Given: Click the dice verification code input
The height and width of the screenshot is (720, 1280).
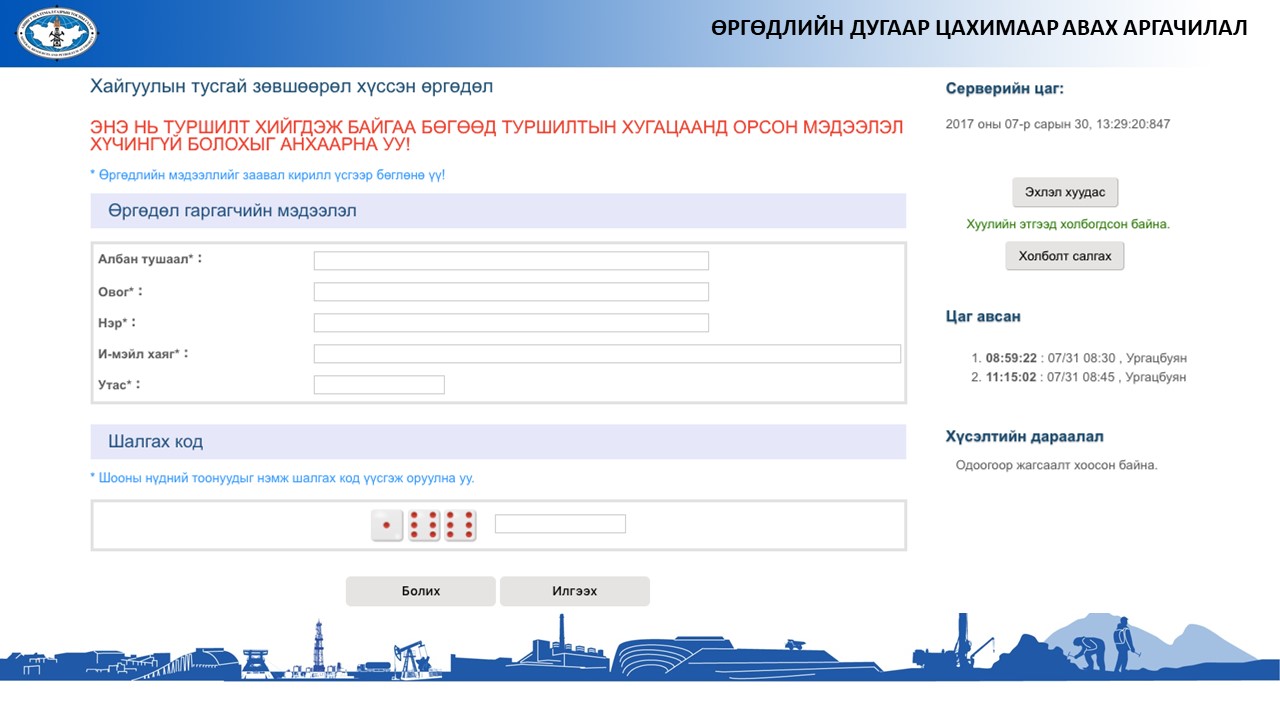Looking at the screenshot, I should coord(560,524).
